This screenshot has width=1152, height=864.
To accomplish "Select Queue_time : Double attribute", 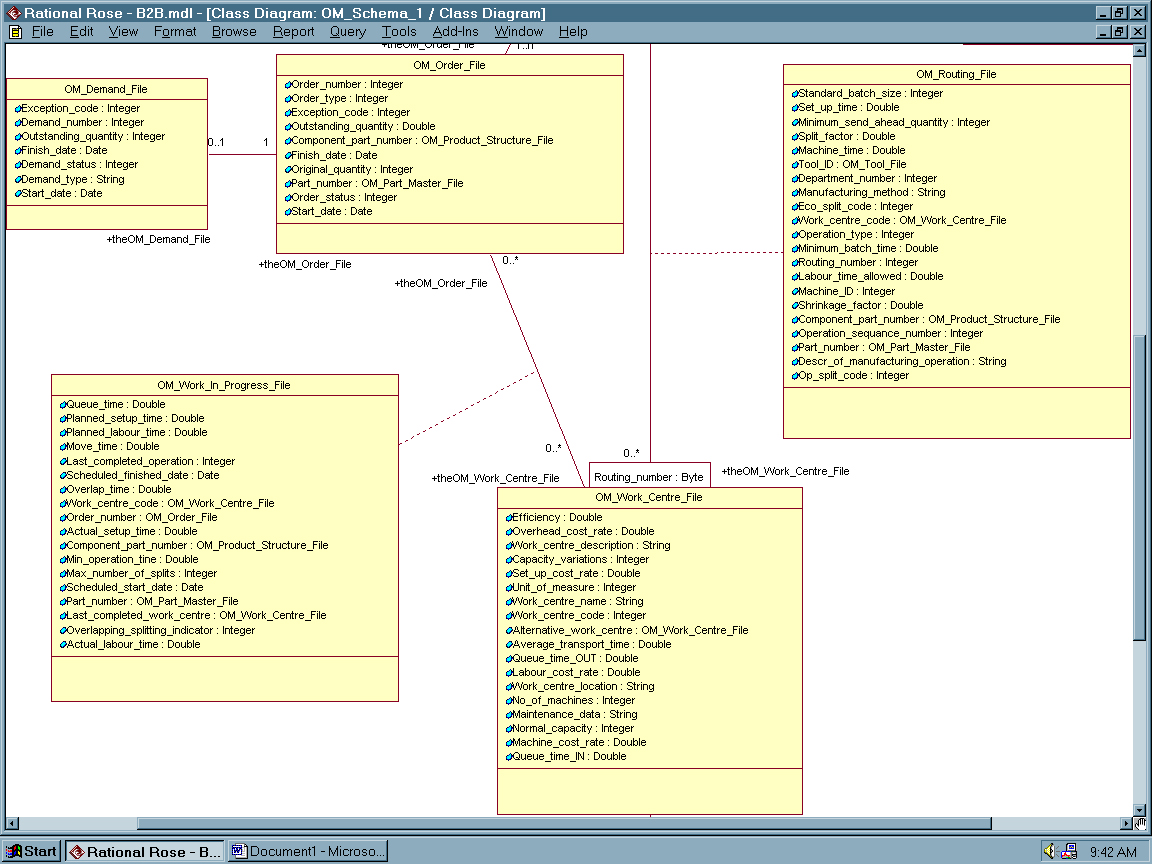I will click(x=112, y=404).
